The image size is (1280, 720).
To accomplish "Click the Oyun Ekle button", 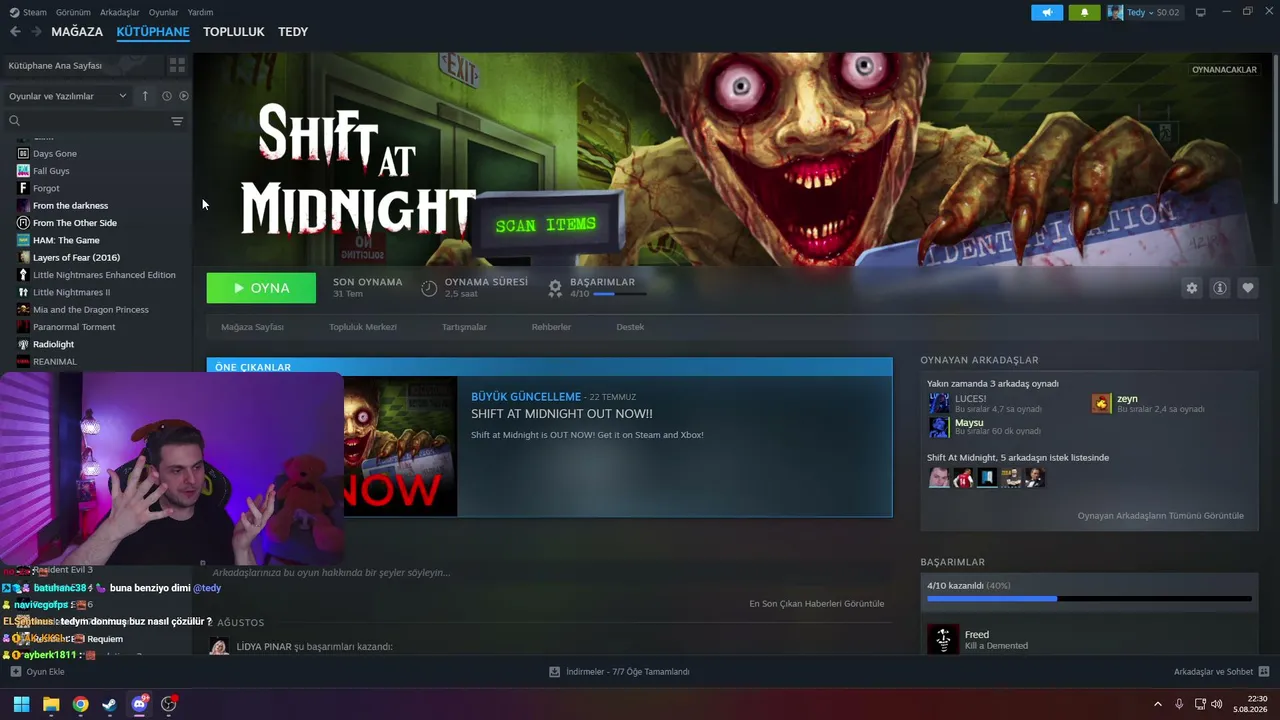I will 37,672.
